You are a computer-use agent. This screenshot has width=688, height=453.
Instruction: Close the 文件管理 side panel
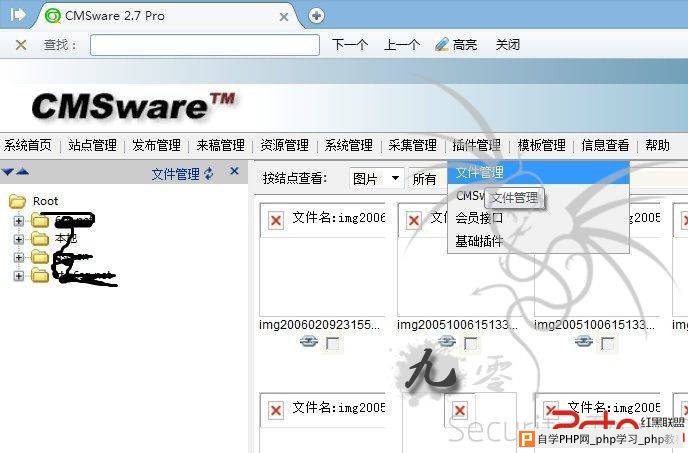[x=234, y=171]
